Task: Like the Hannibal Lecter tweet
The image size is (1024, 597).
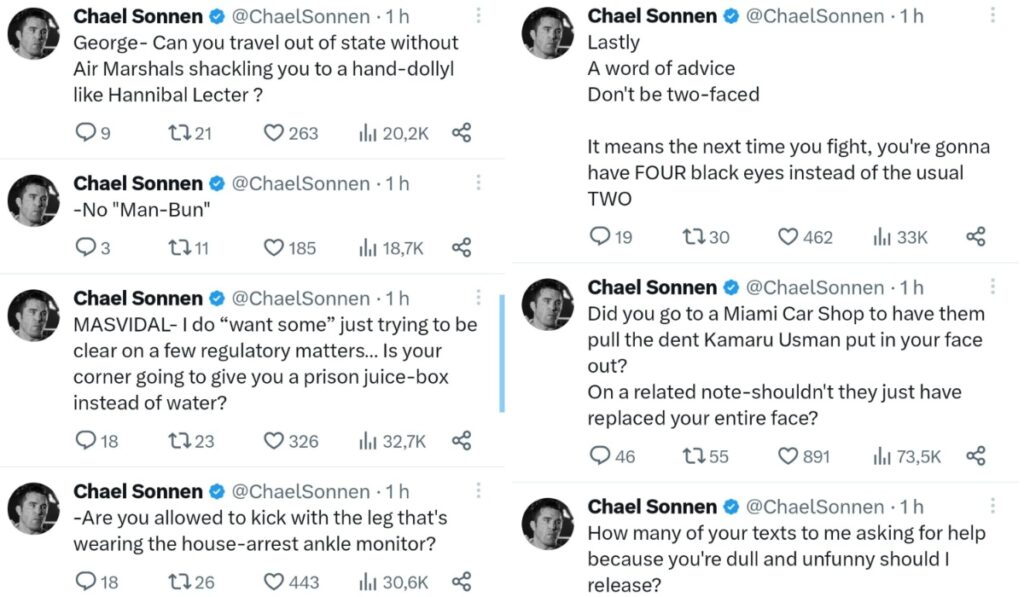Action: (274, 133)
